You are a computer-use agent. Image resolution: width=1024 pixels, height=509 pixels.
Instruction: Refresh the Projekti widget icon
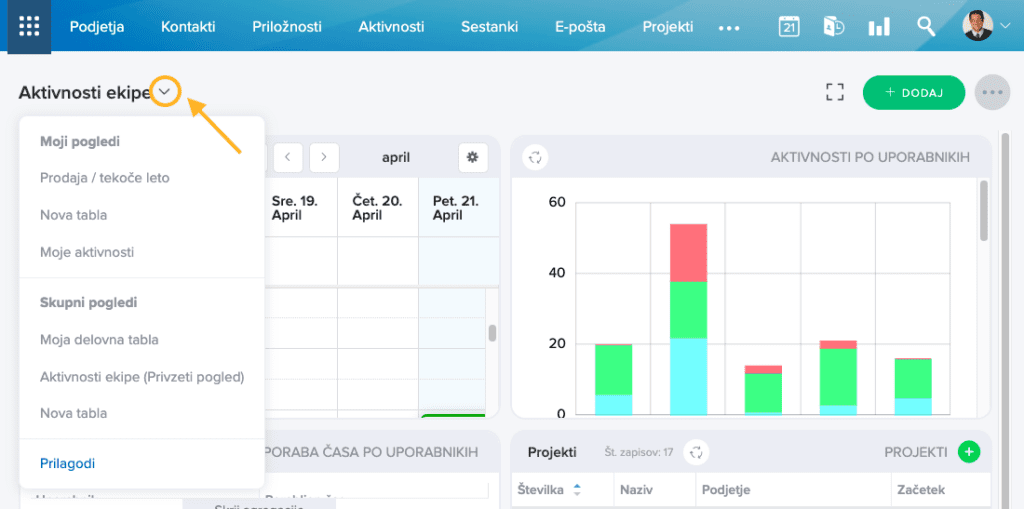pyautogui.click(x=696, y=452)
